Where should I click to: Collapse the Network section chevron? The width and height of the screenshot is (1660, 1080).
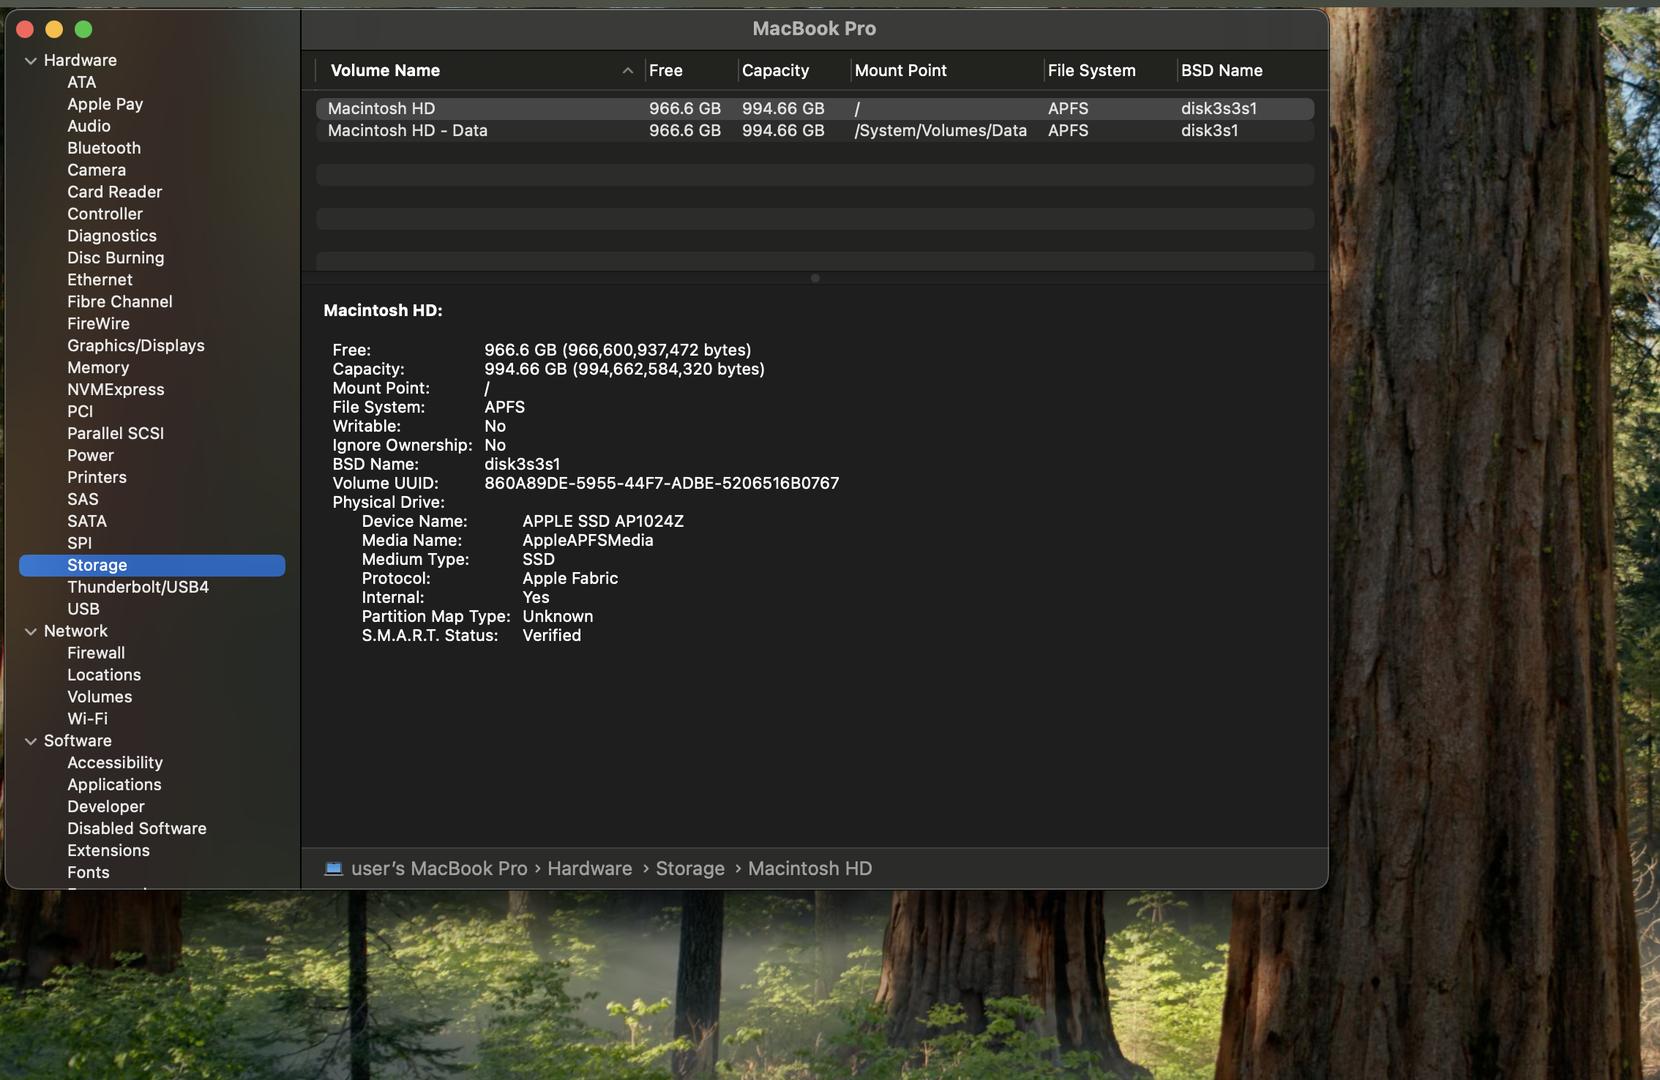click(x=31, y=632)
